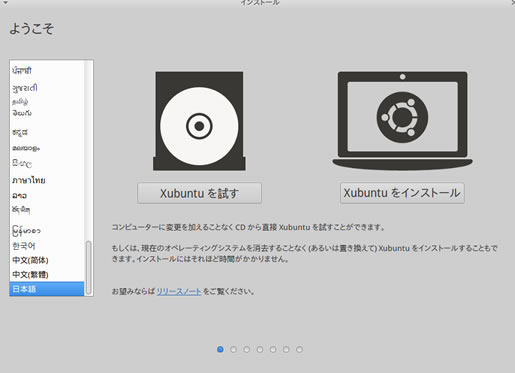Open the window menu arrow in titlebar
This screenshot has width=515, height=373.
pos(5,3)
